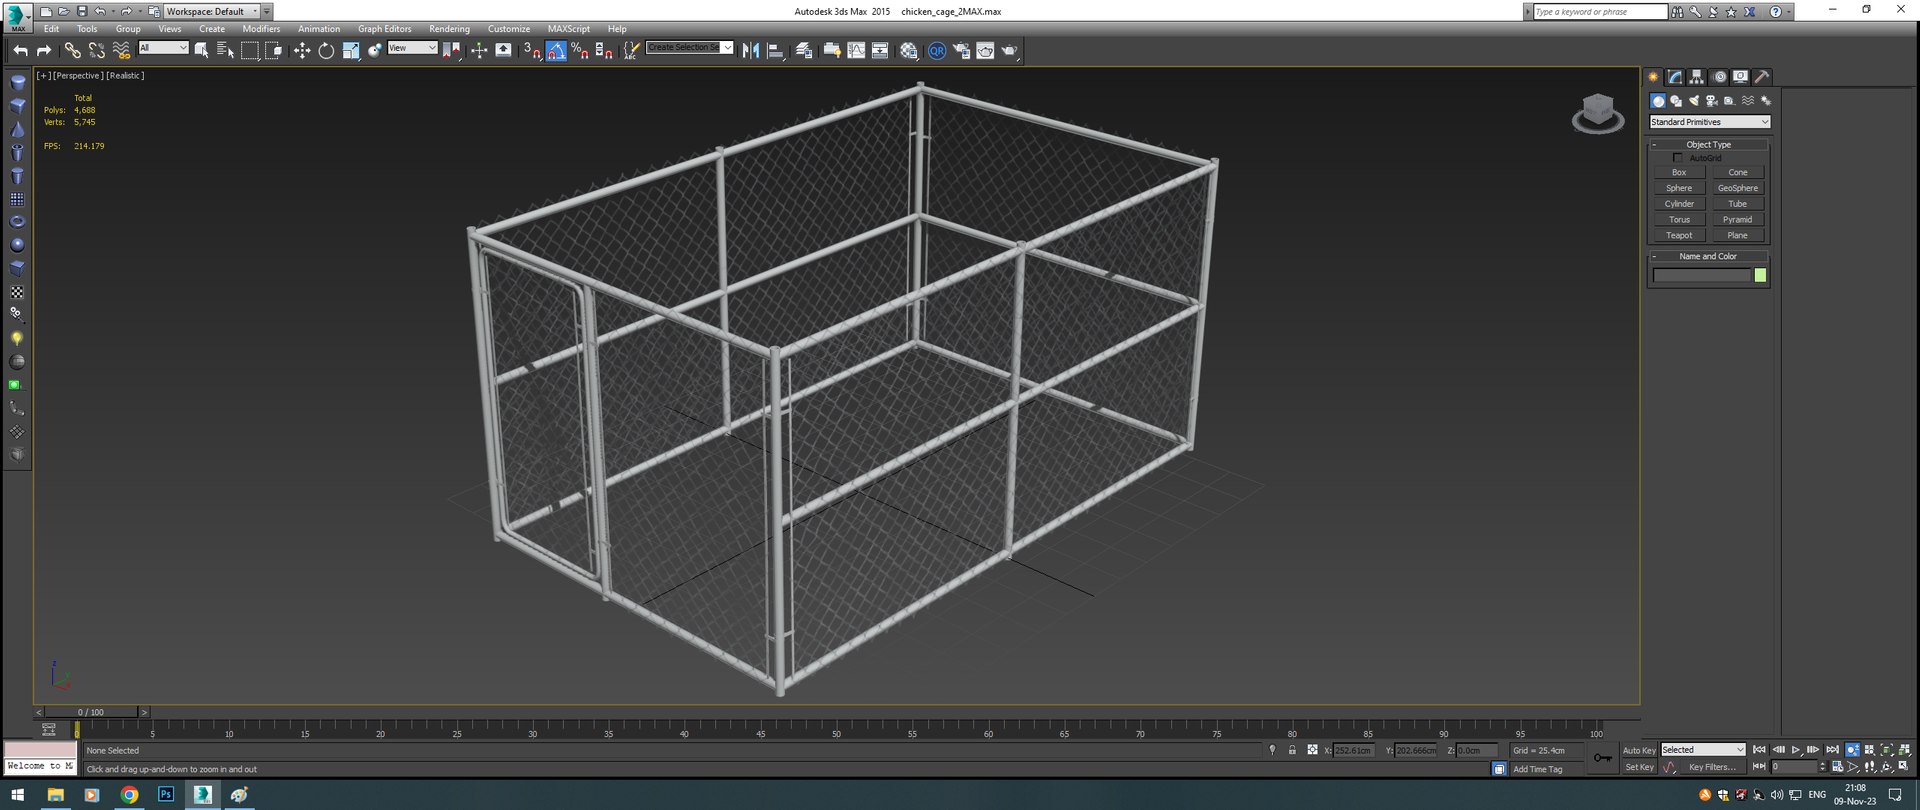
Task: Select the Shapes category icon
Action: coord(1676,101)
